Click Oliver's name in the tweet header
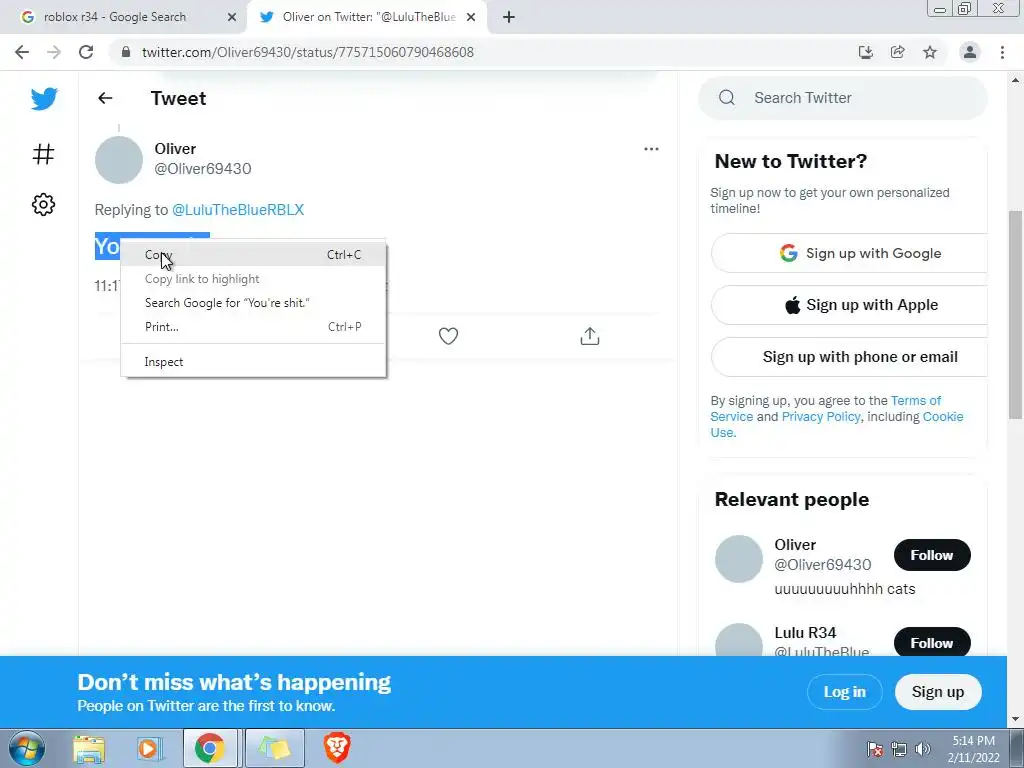This screenshot has width=1024, height=768. click(x=175, y=149)
